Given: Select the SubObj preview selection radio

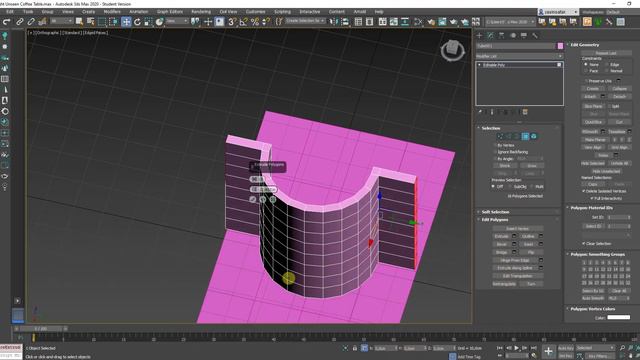Looking at the screenshot, I should click(x=510, y=187).
